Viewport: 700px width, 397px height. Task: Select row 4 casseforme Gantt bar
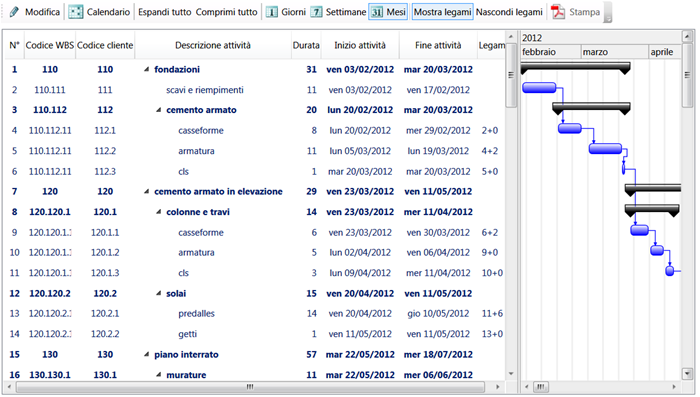570,128
